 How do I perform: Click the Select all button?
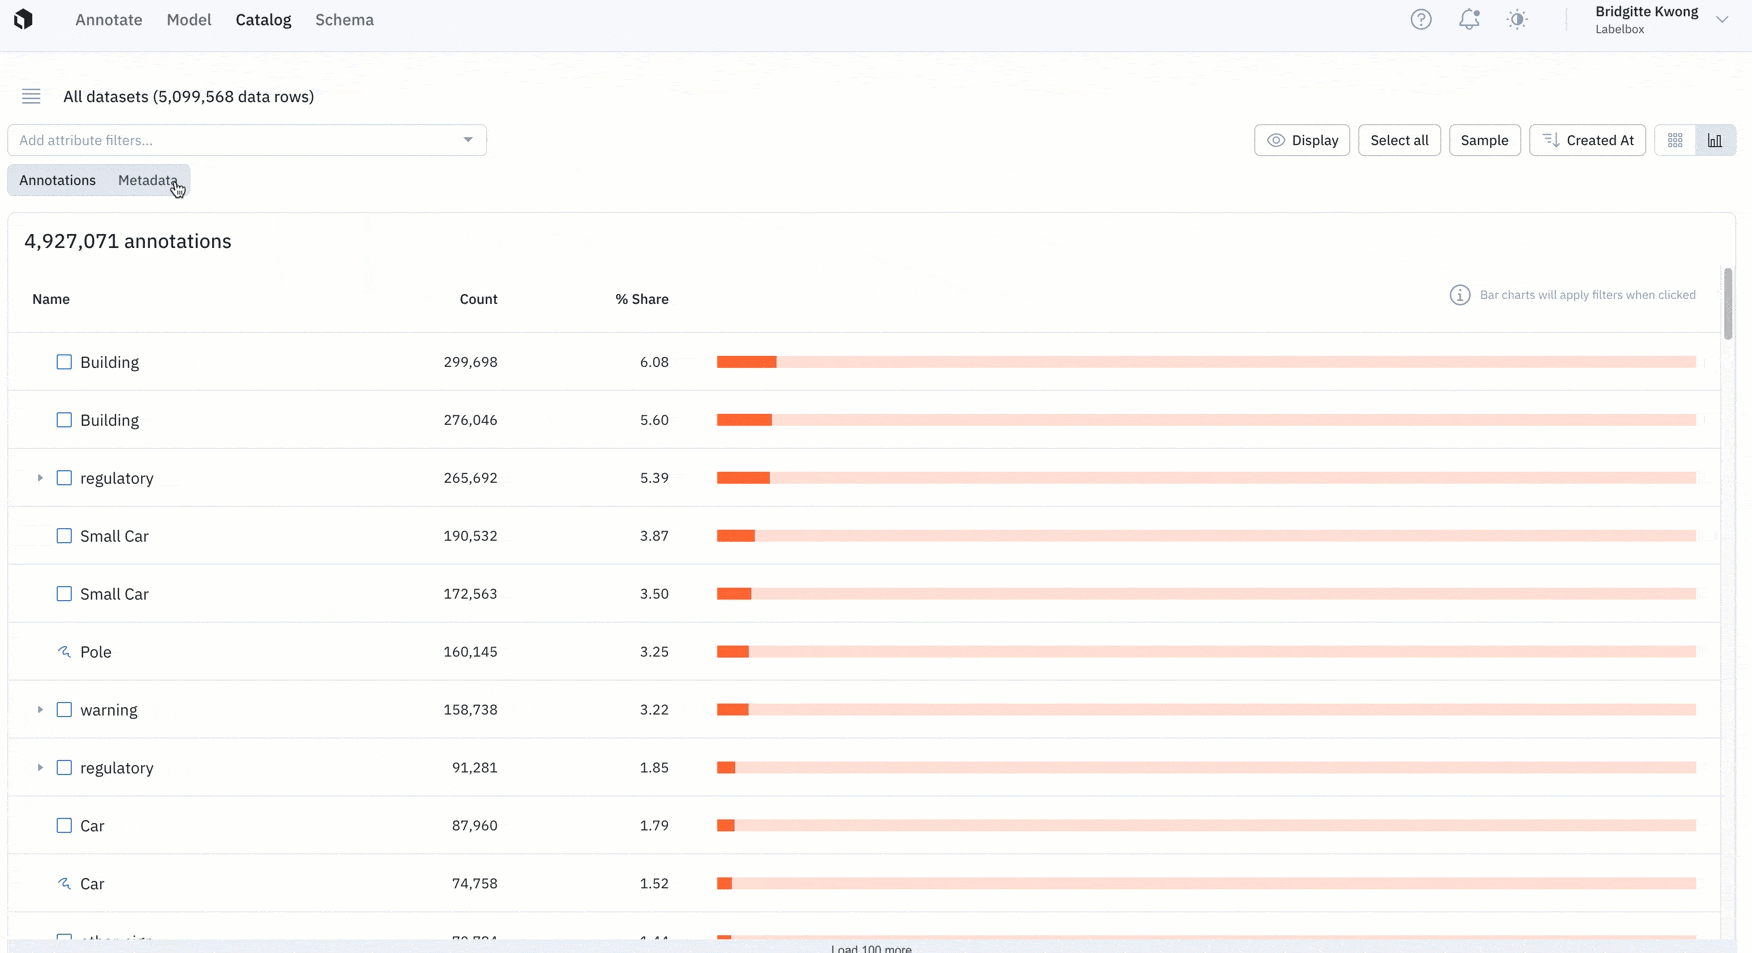point(1399,140)
